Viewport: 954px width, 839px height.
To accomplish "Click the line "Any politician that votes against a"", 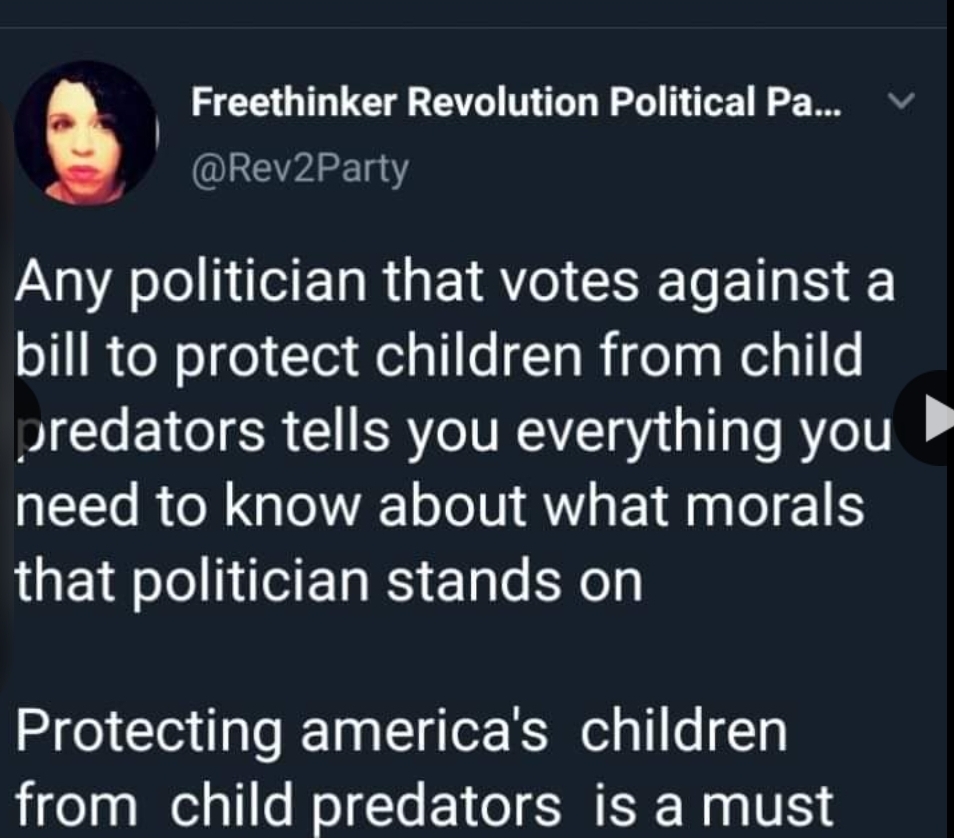I will [455, 284].
